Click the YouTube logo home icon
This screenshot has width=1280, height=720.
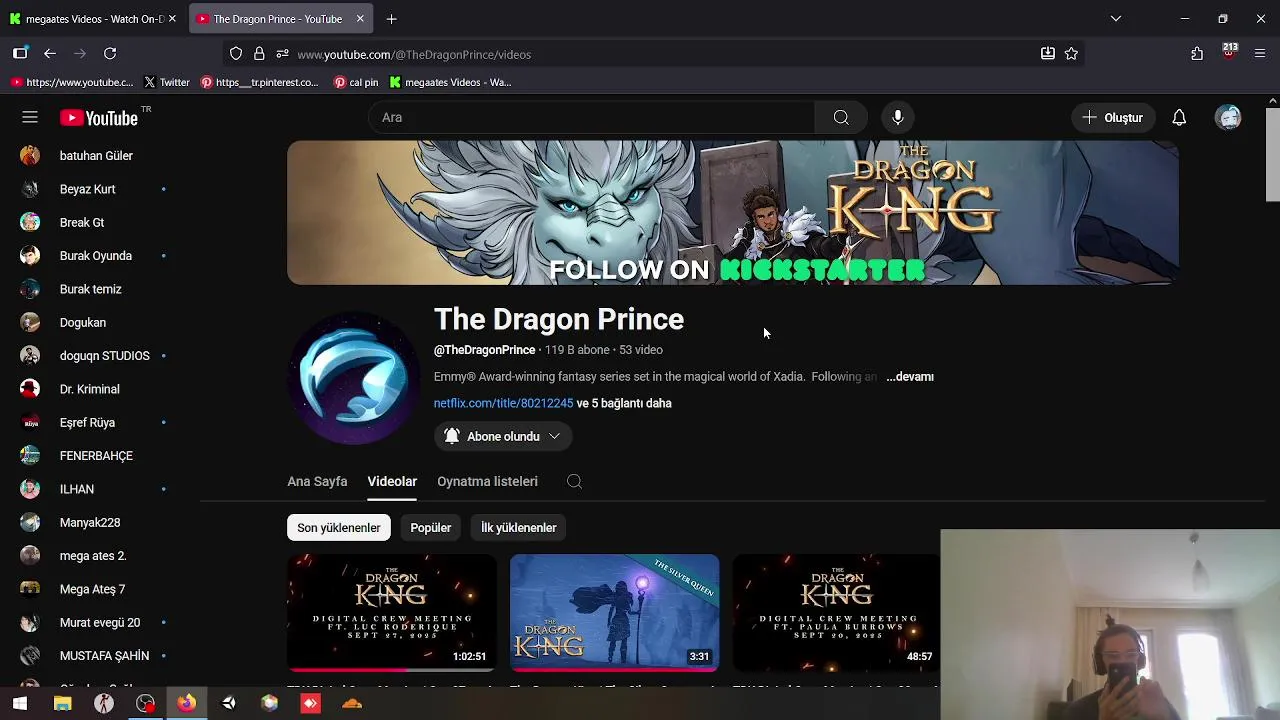click(99, 118)
